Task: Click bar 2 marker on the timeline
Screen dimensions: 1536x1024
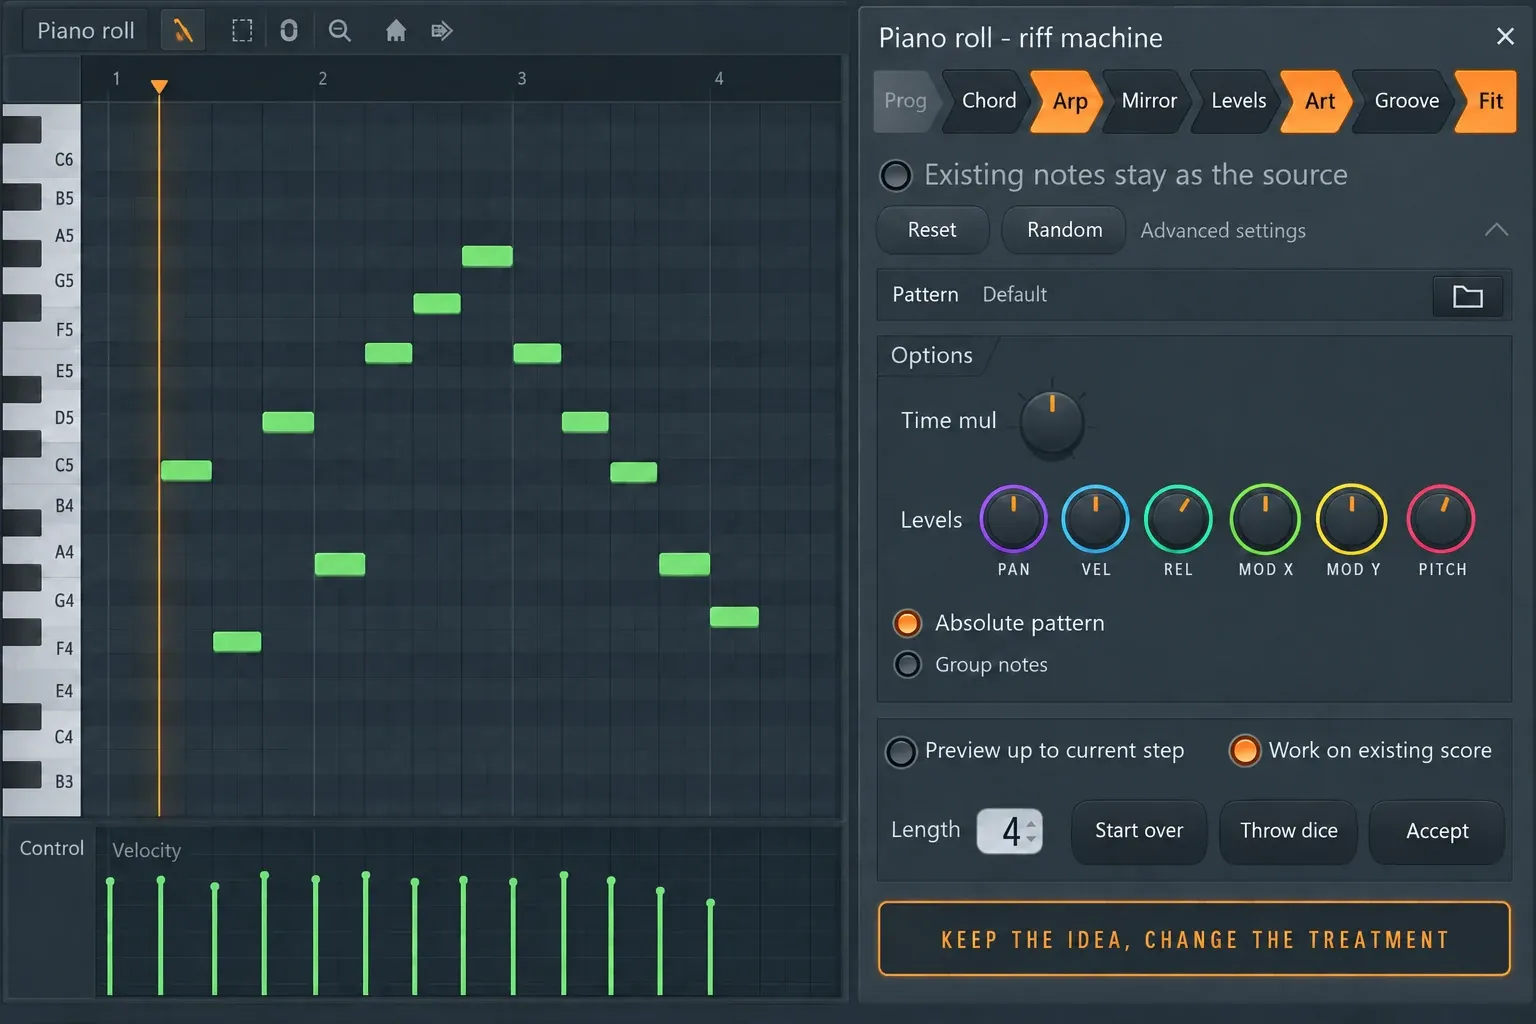Action: pyautogui.click(x=322, y=79)
